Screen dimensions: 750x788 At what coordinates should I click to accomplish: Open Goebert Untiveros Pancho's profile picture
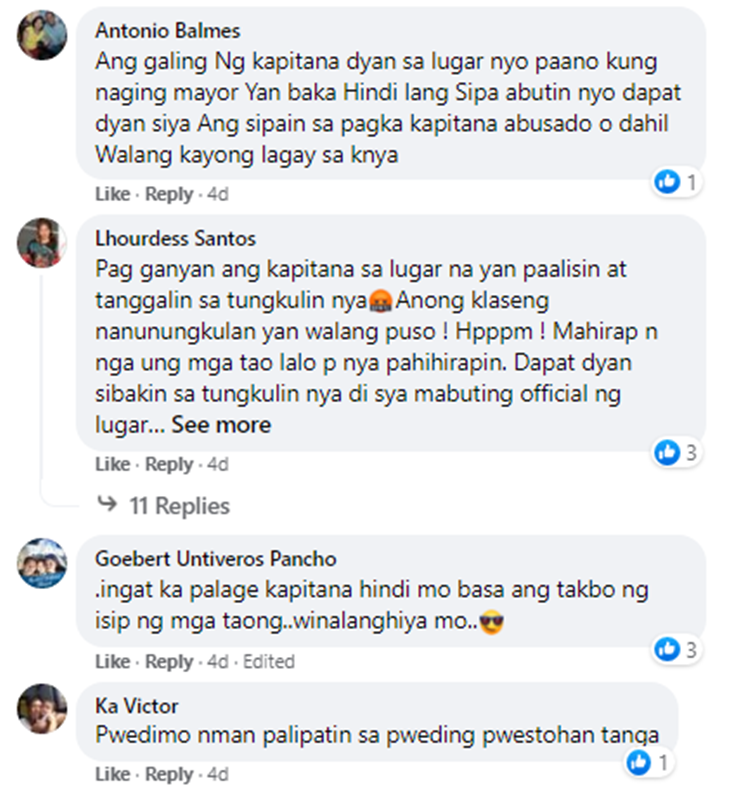click(x=42, y=563)
